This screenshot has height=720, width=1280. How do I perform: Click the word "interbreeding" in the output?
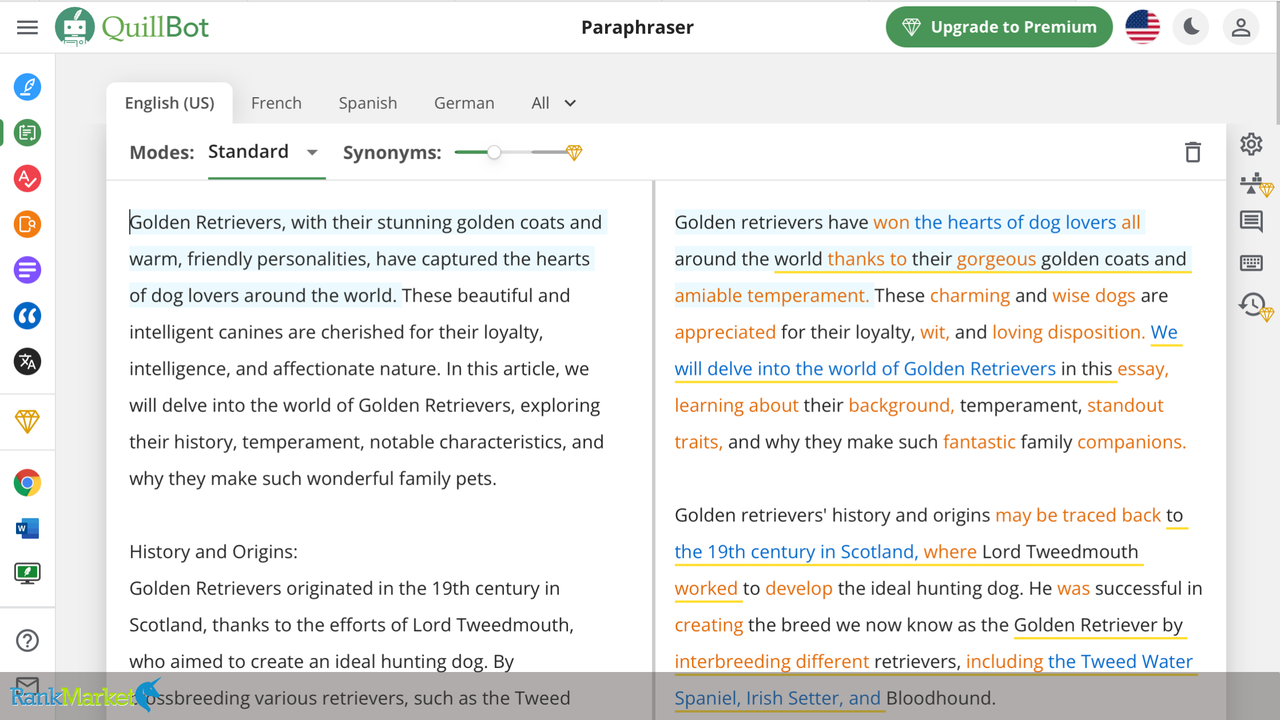click(x=733, y=661)
